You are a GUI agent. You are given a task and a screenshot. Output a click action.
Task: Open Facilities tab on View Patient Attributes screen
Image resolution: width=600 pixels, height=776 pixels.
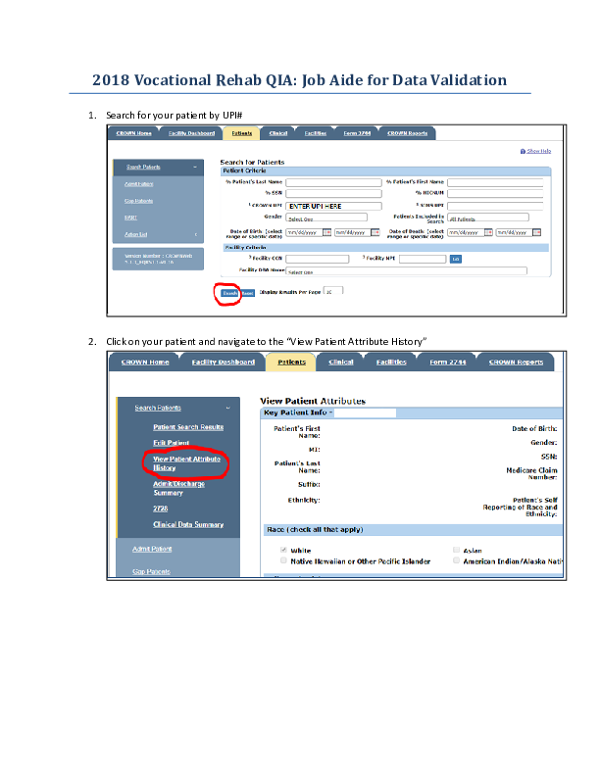tap(391, 362)
